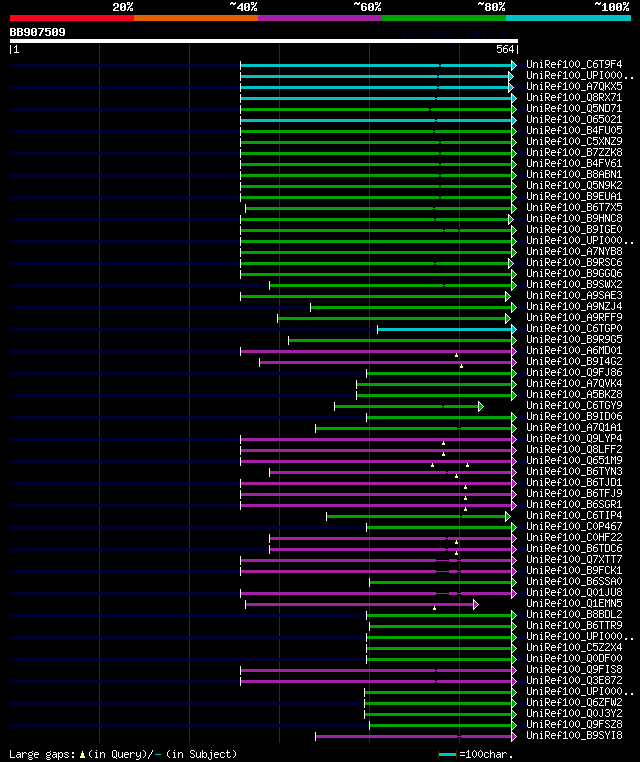Screen dimensions: 640x762
Task: Open hit UniRef100_O65021
Action: click(574, 120)
